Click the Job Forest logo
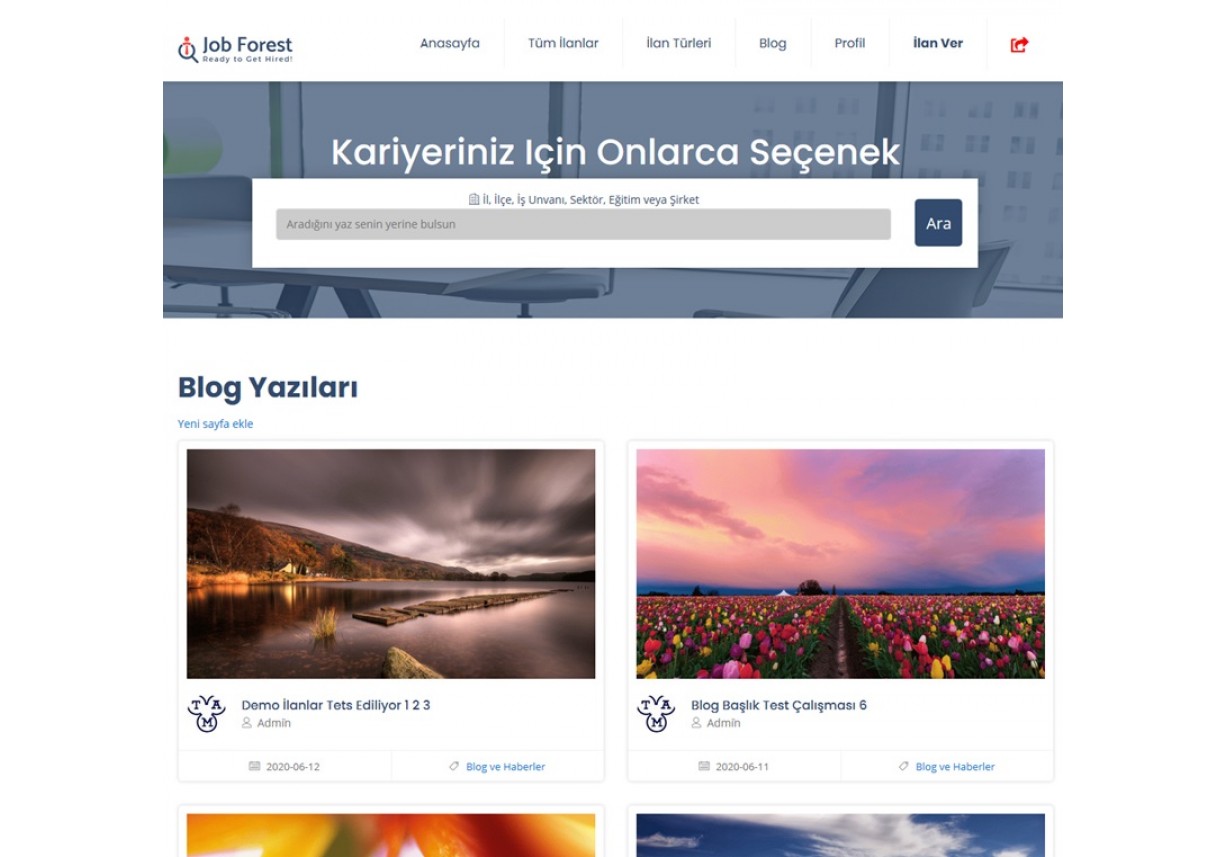Viewport: 1227px width, 857px height. (236, 47)
